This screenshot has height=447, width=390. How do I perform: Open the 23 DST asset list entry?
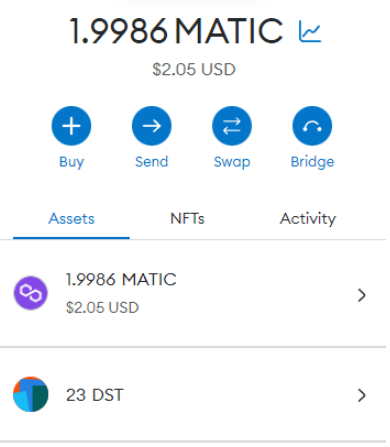193,395
